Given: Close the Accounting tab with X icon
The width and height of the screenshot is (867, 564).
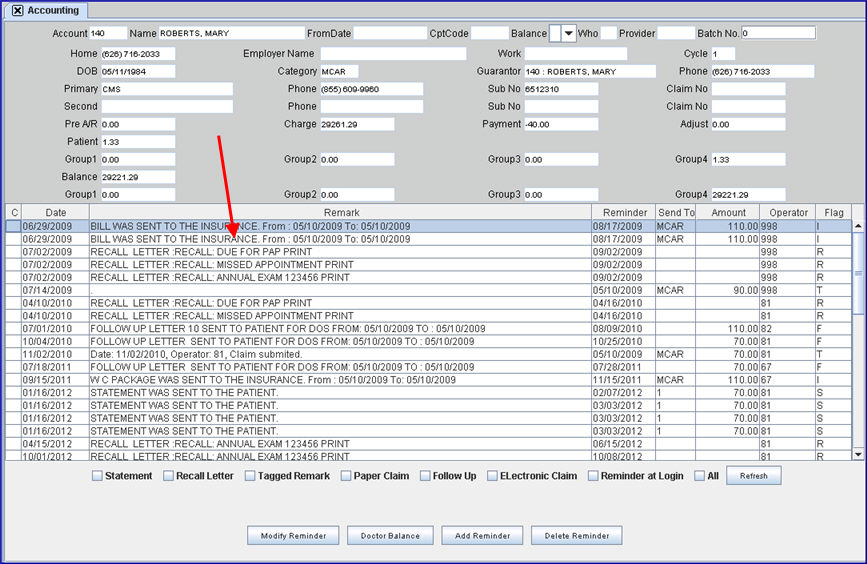Looking at the screenshot, I should [18, 11].
